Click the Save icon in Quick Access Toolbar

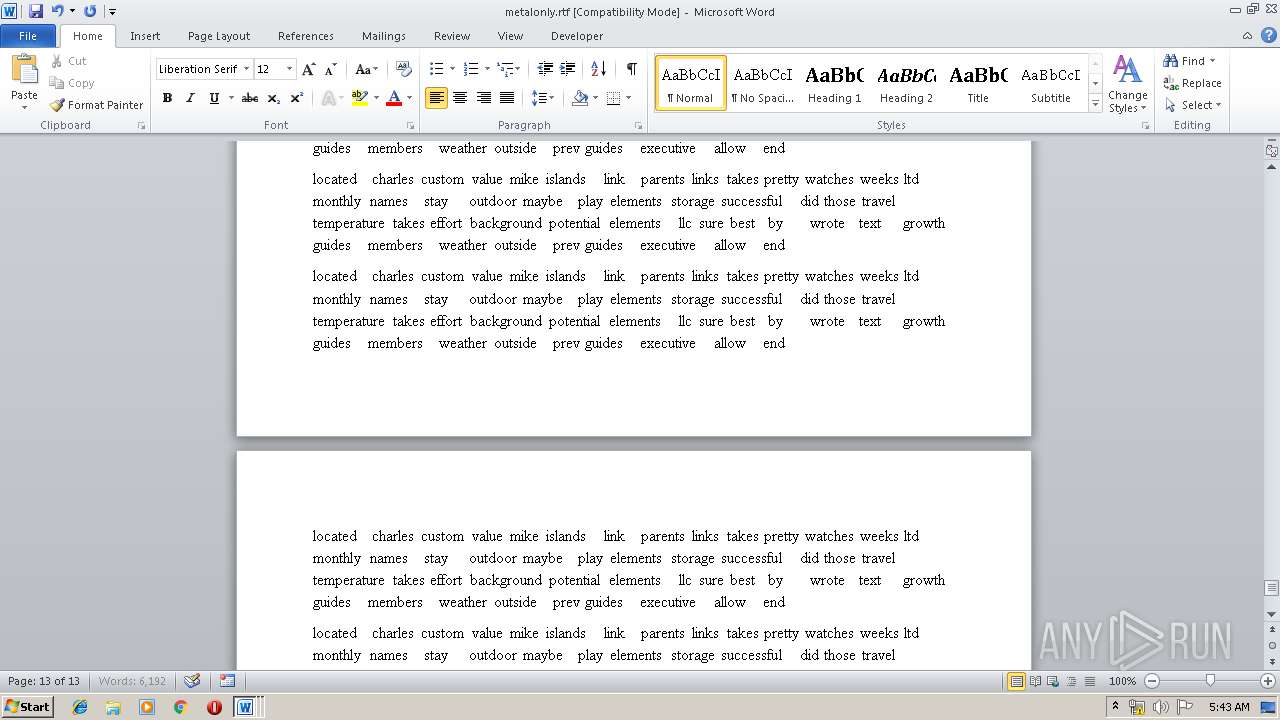pyautogui.click(x=36, y=11)
